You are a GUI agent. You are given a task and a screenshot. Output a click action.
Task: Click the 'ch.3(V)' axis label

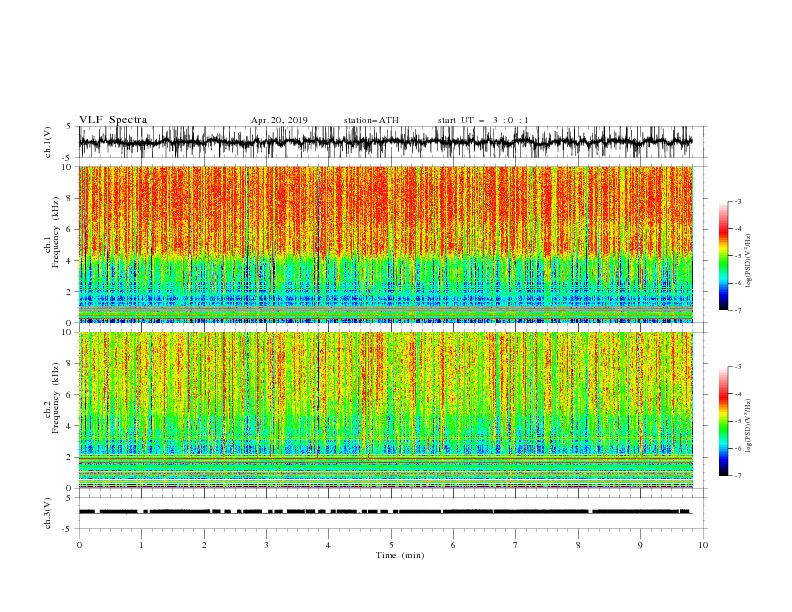coord(48,513)
